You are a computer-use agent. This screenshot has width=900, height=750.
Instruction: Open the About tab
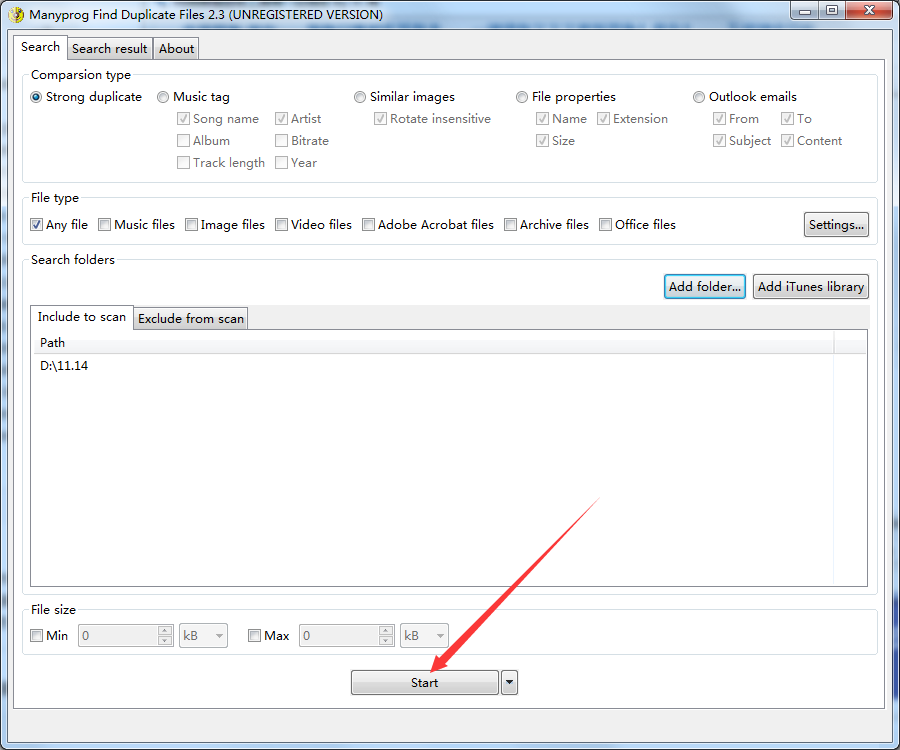[176, 49]
